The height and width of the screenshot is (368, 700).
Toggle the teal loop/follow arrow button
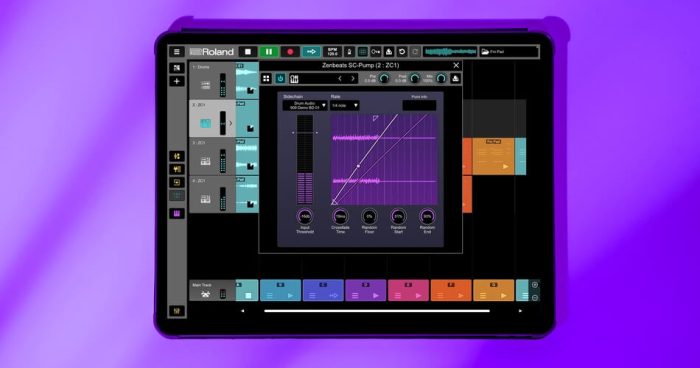[x=312, y=52]
